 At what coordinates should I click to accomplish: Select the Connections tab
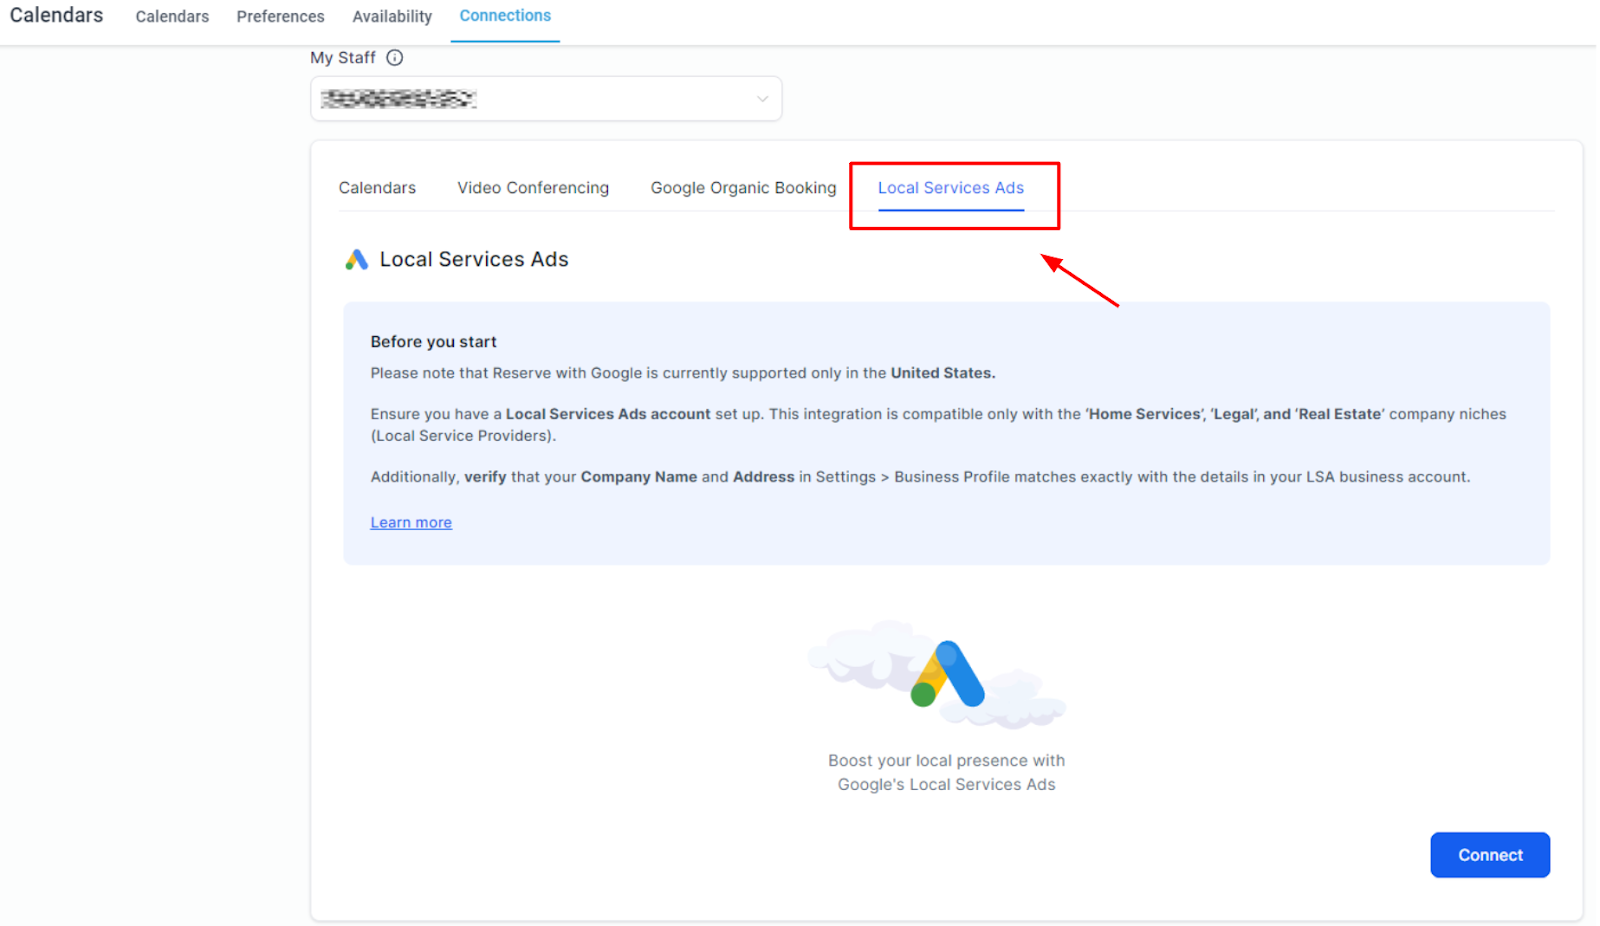pyautogui.click(x=505, y=16)
